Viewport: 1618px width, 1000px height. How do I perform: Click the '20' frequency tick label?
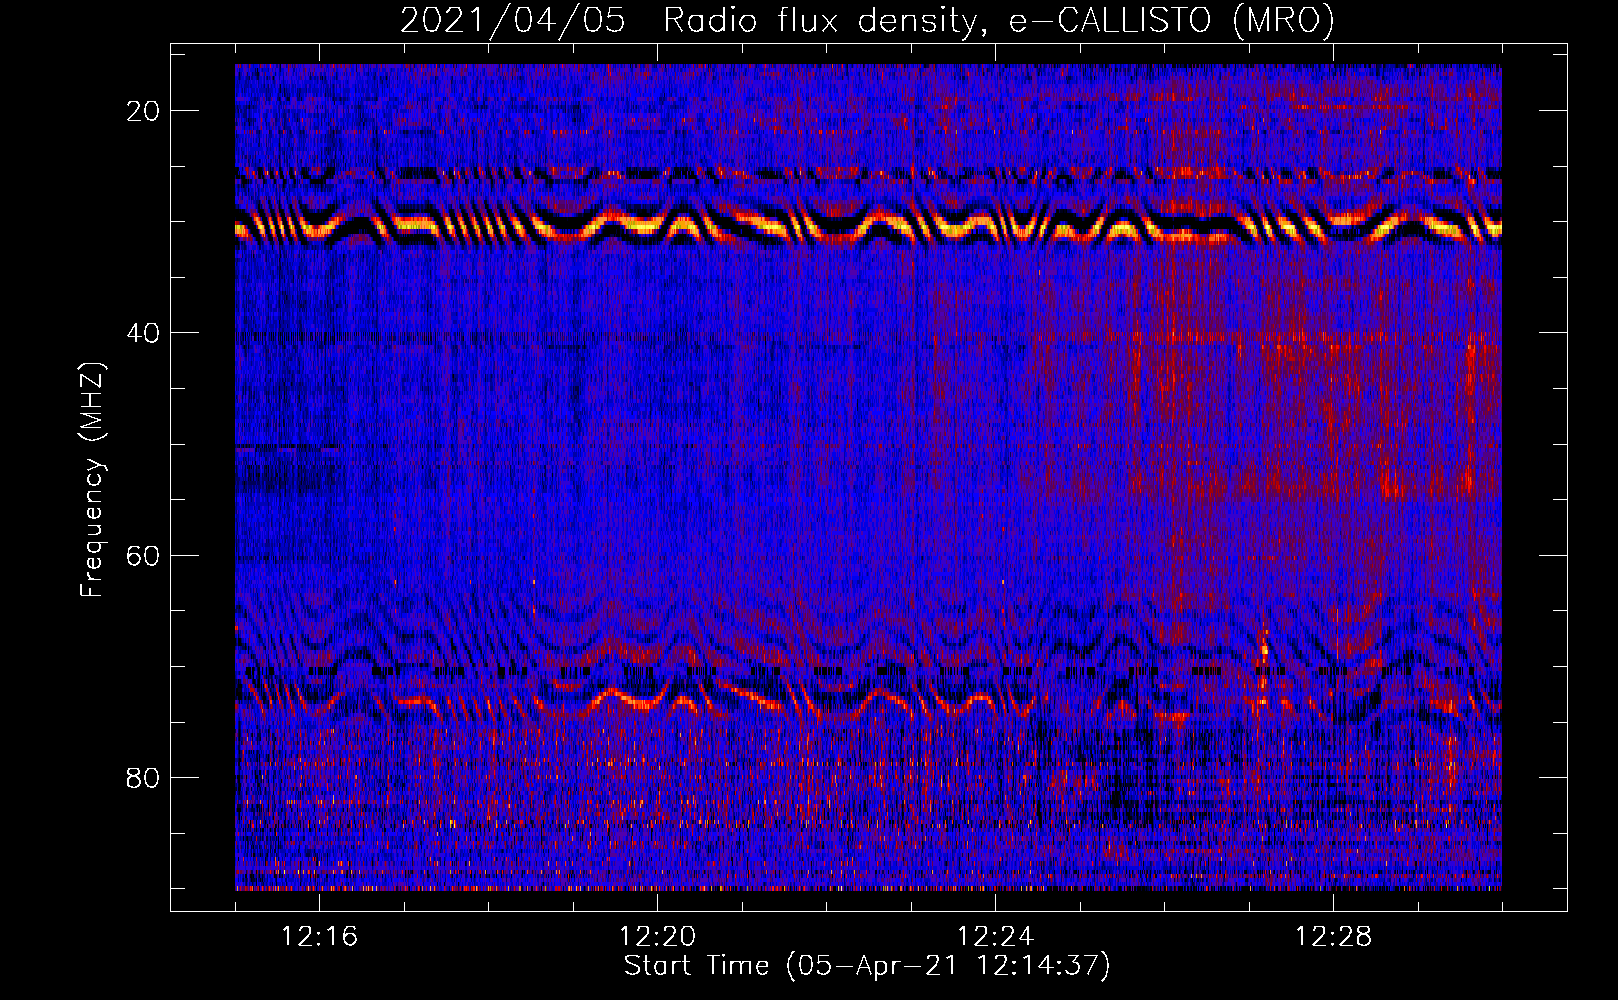point(144,111)
